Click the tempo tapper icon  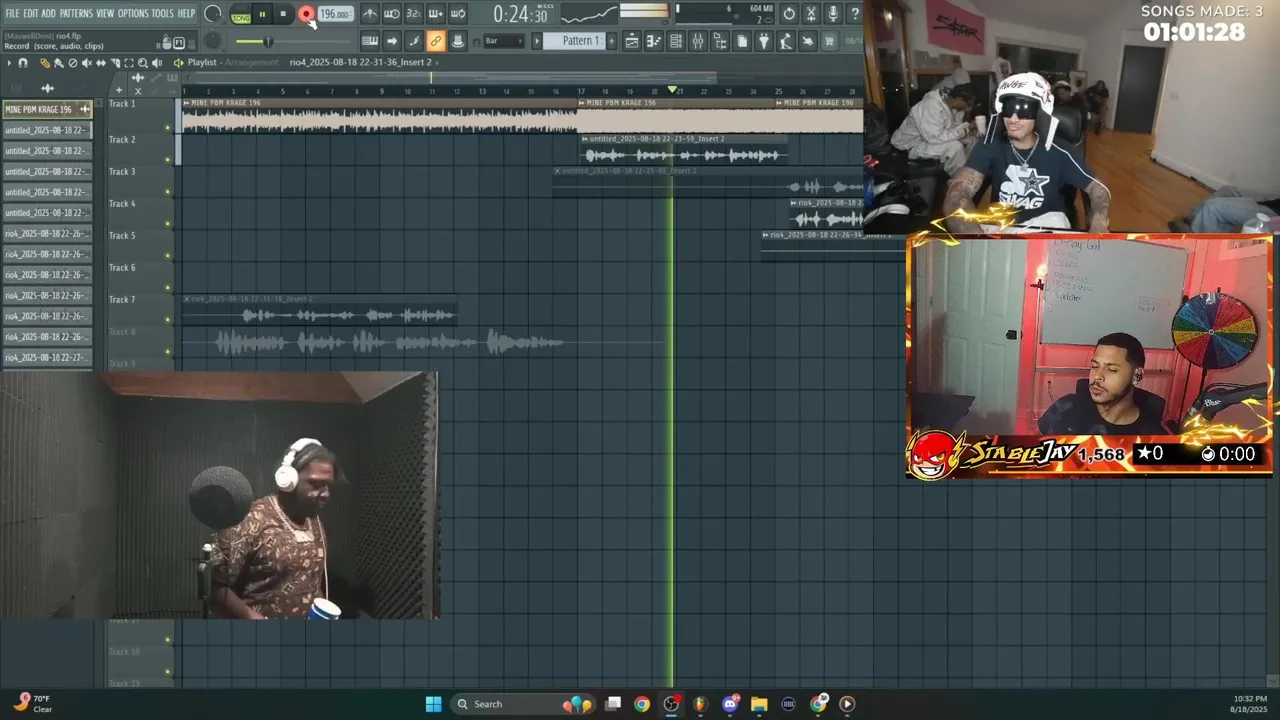(x=786, y=41)
